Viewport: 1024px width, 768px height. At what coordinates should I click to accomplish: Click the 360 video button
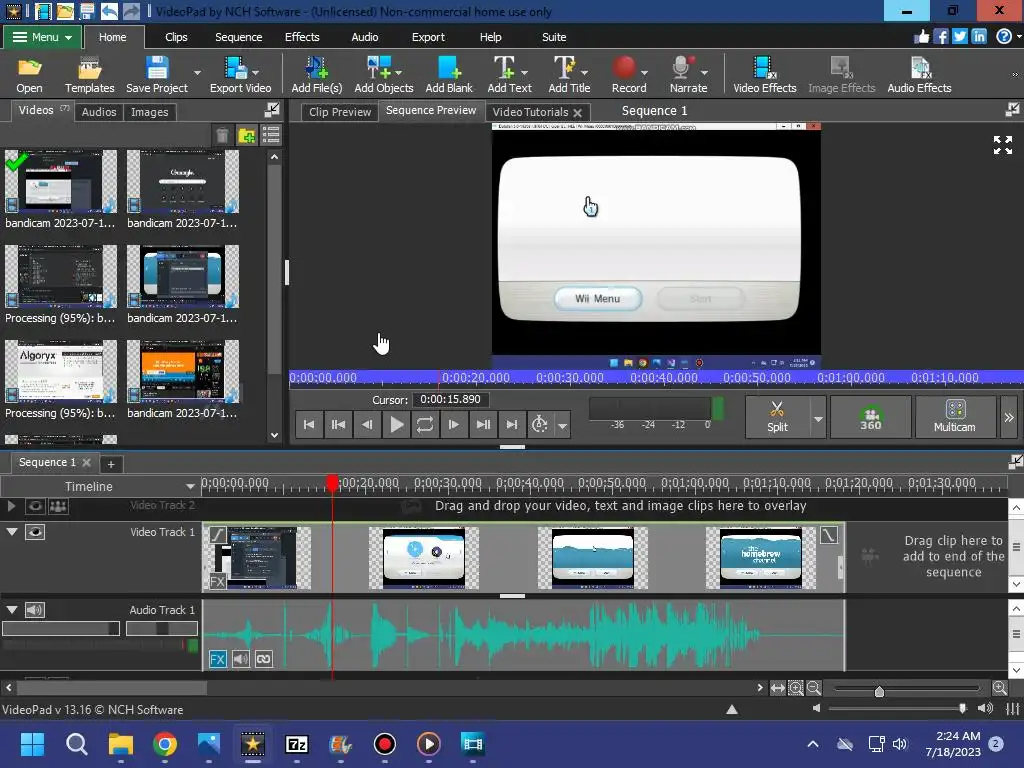point(871,417)
